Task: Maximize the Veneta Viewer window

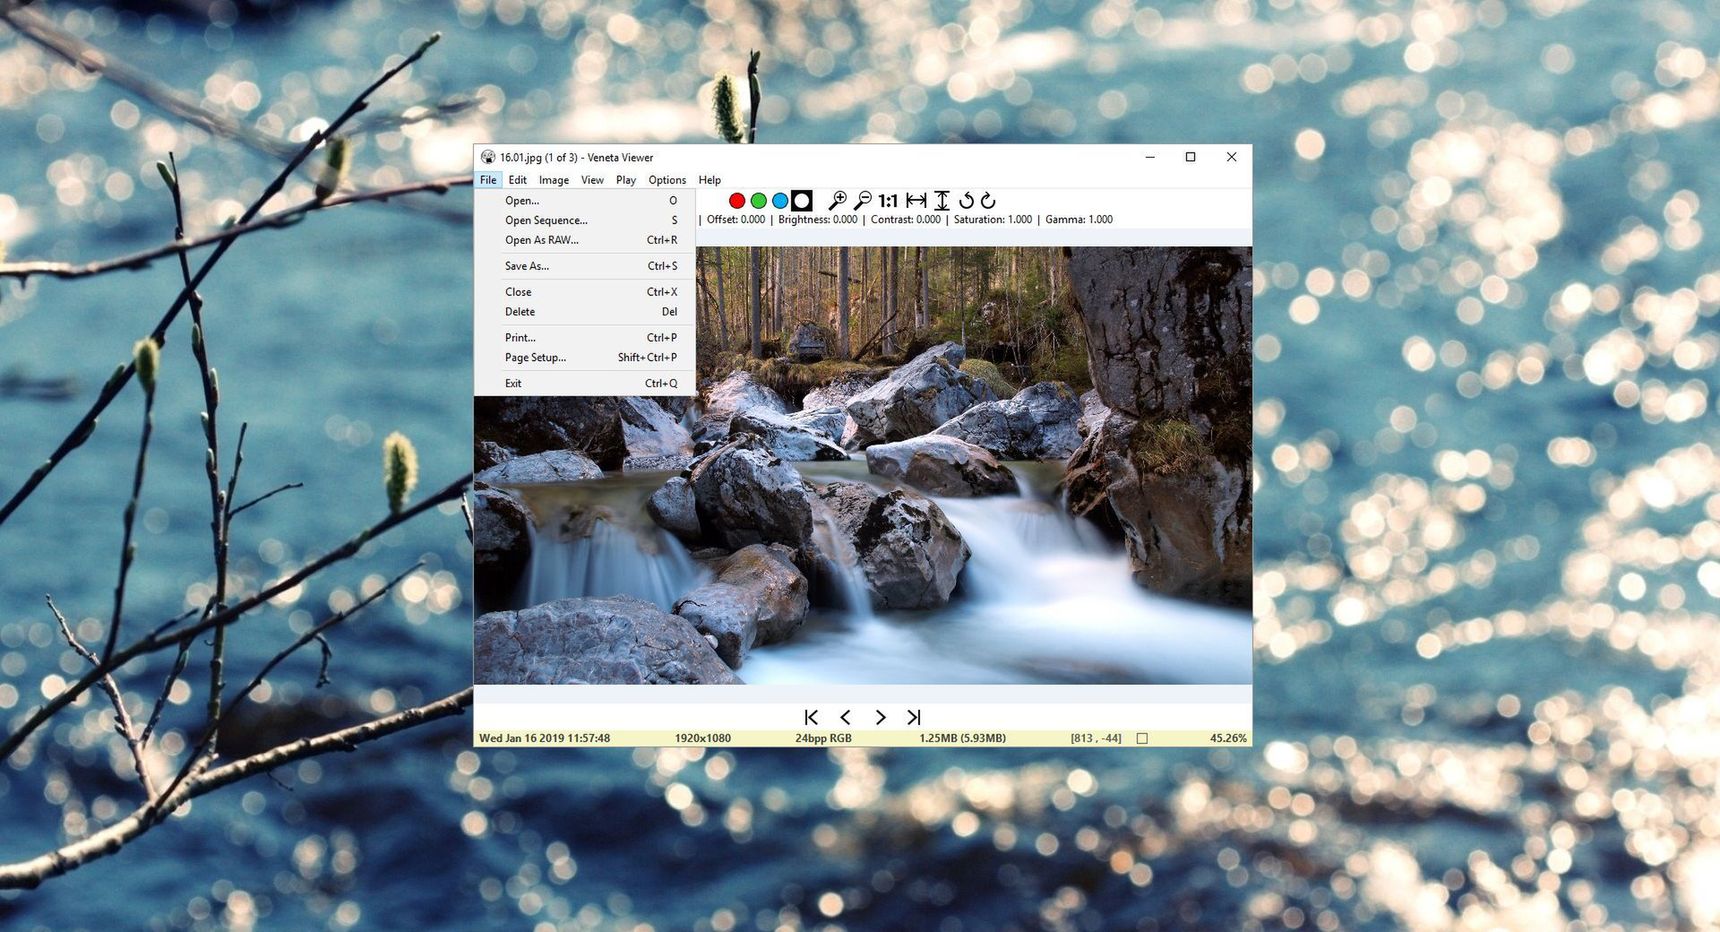Action: click(1190, 157)
